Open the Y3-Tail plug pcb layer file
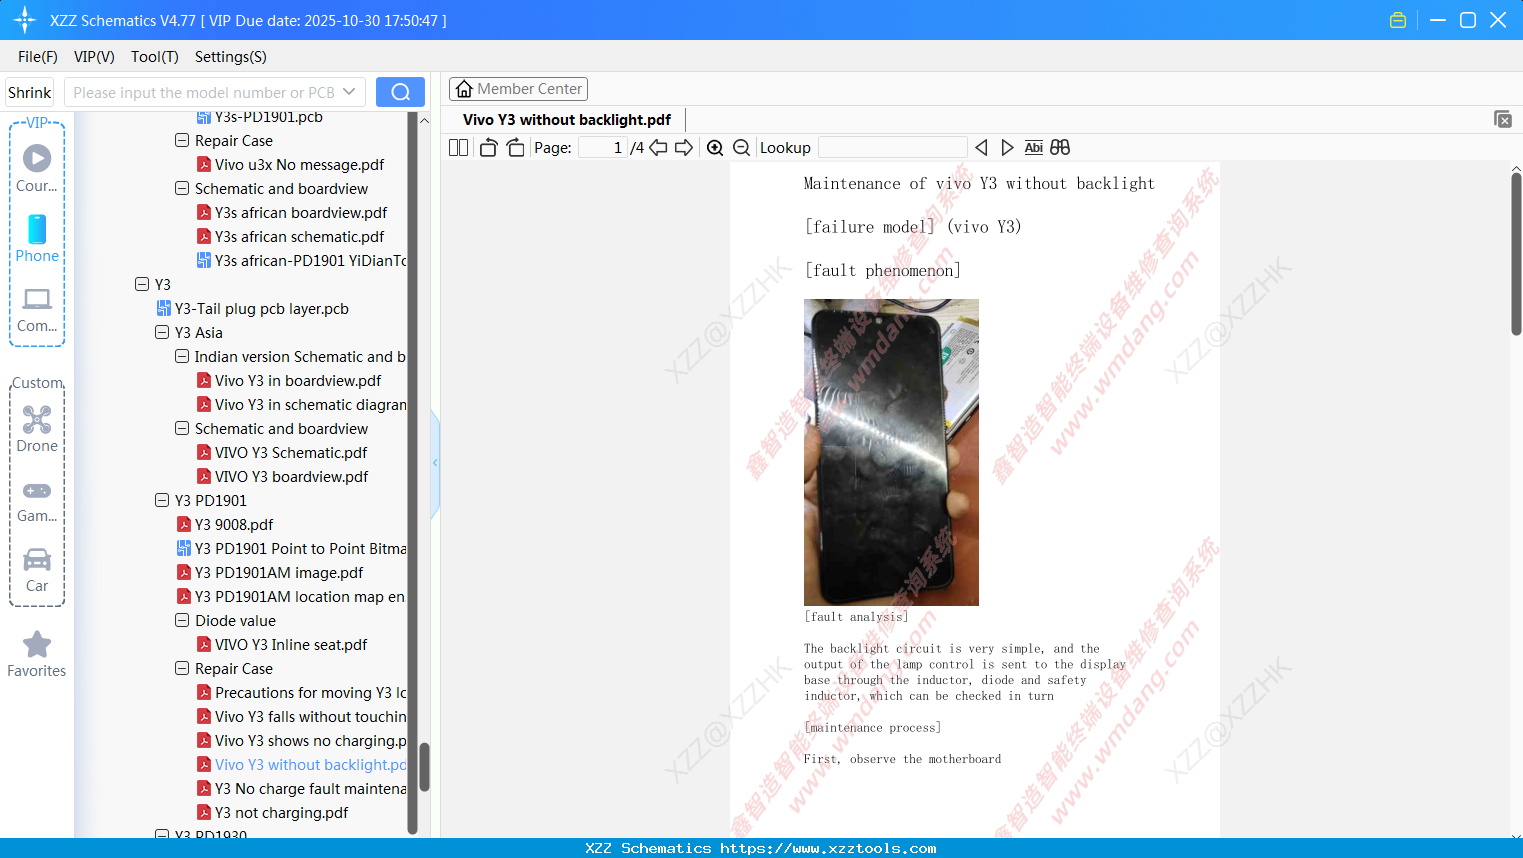Viewport: 1523px width, 858px height. coord(261,309)
